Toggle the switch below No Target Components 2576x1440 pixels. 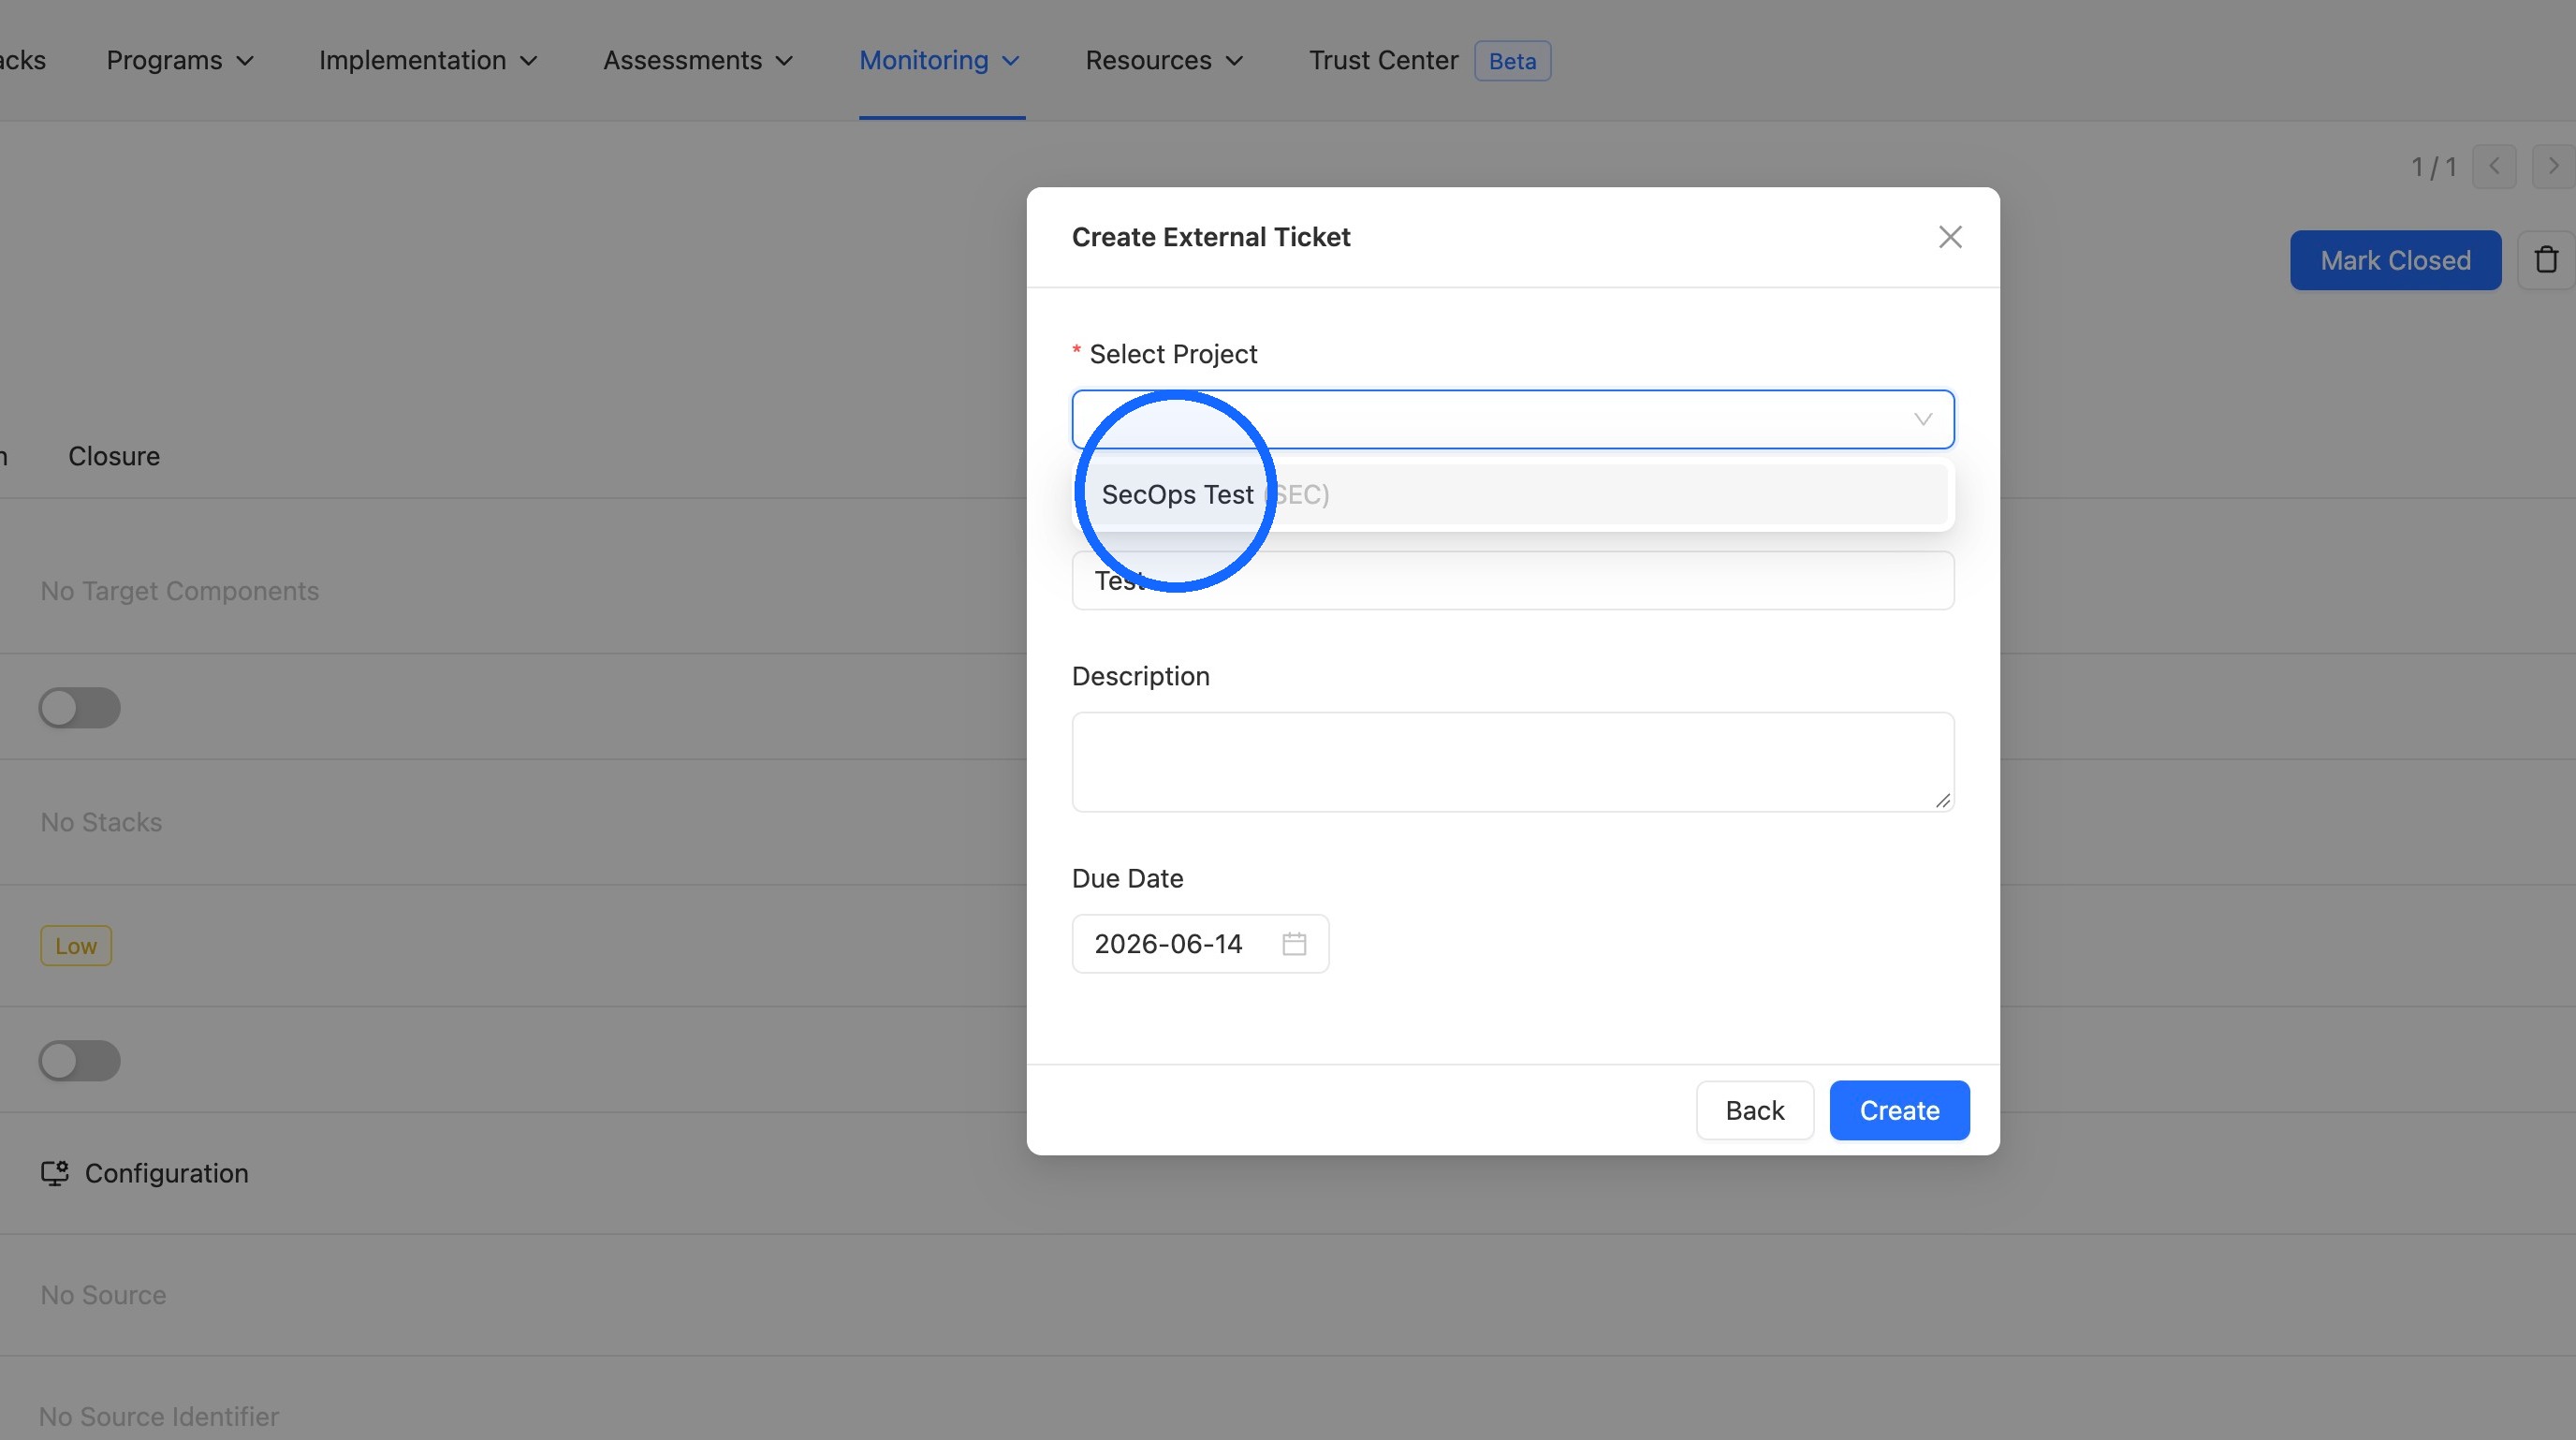80,708
